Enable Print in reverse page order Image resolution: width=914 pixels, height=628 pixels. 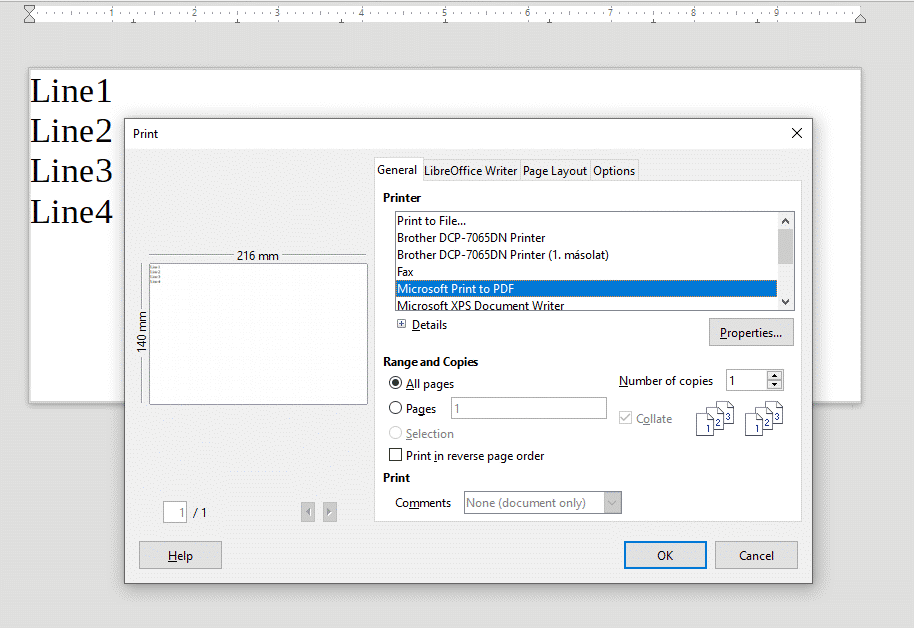pos(395,455)
